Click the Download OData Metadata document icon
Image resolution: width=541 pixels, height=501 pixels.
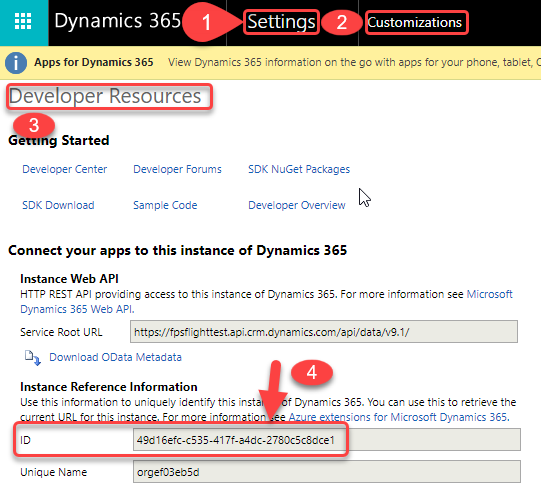33,357
